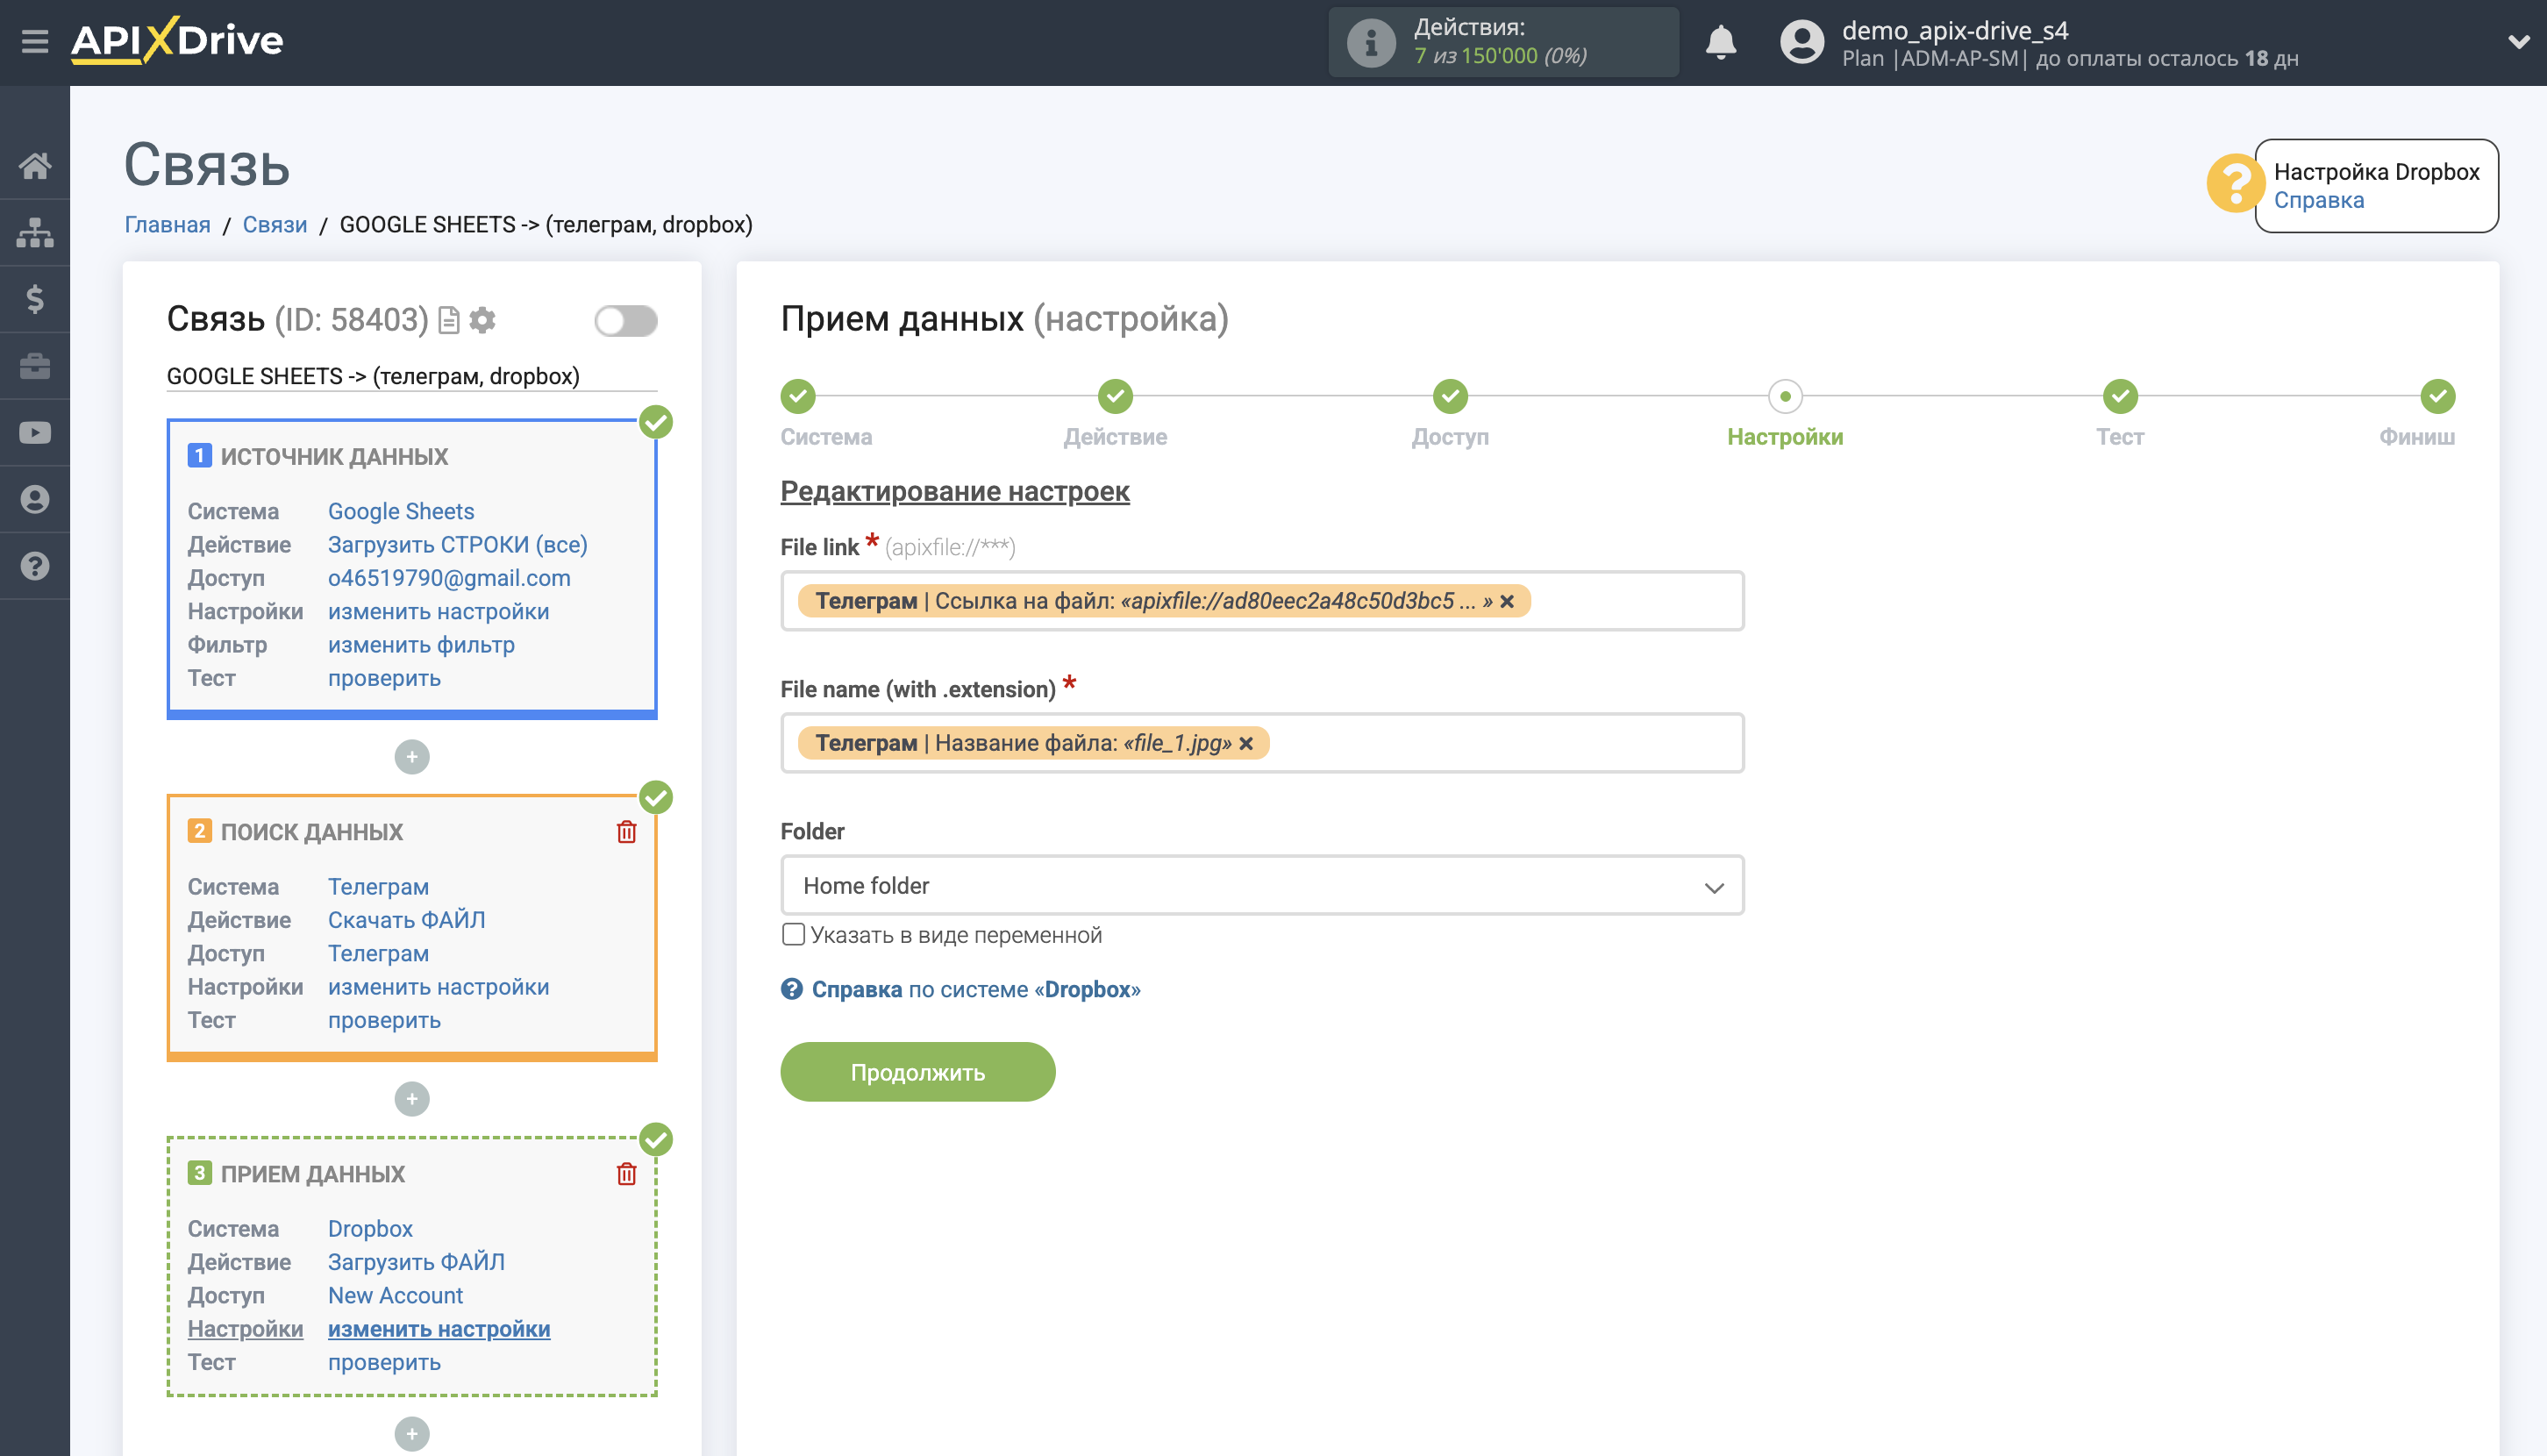The image size is (2547, 1456).
Task: Click the gear icon next to connection ID
Action: pyautogui.click(x=483, y=320)
